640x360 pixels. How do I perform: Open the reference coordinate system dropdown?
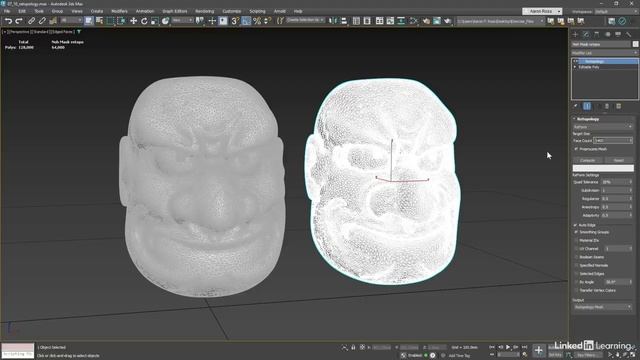click(x=182, y=20)
